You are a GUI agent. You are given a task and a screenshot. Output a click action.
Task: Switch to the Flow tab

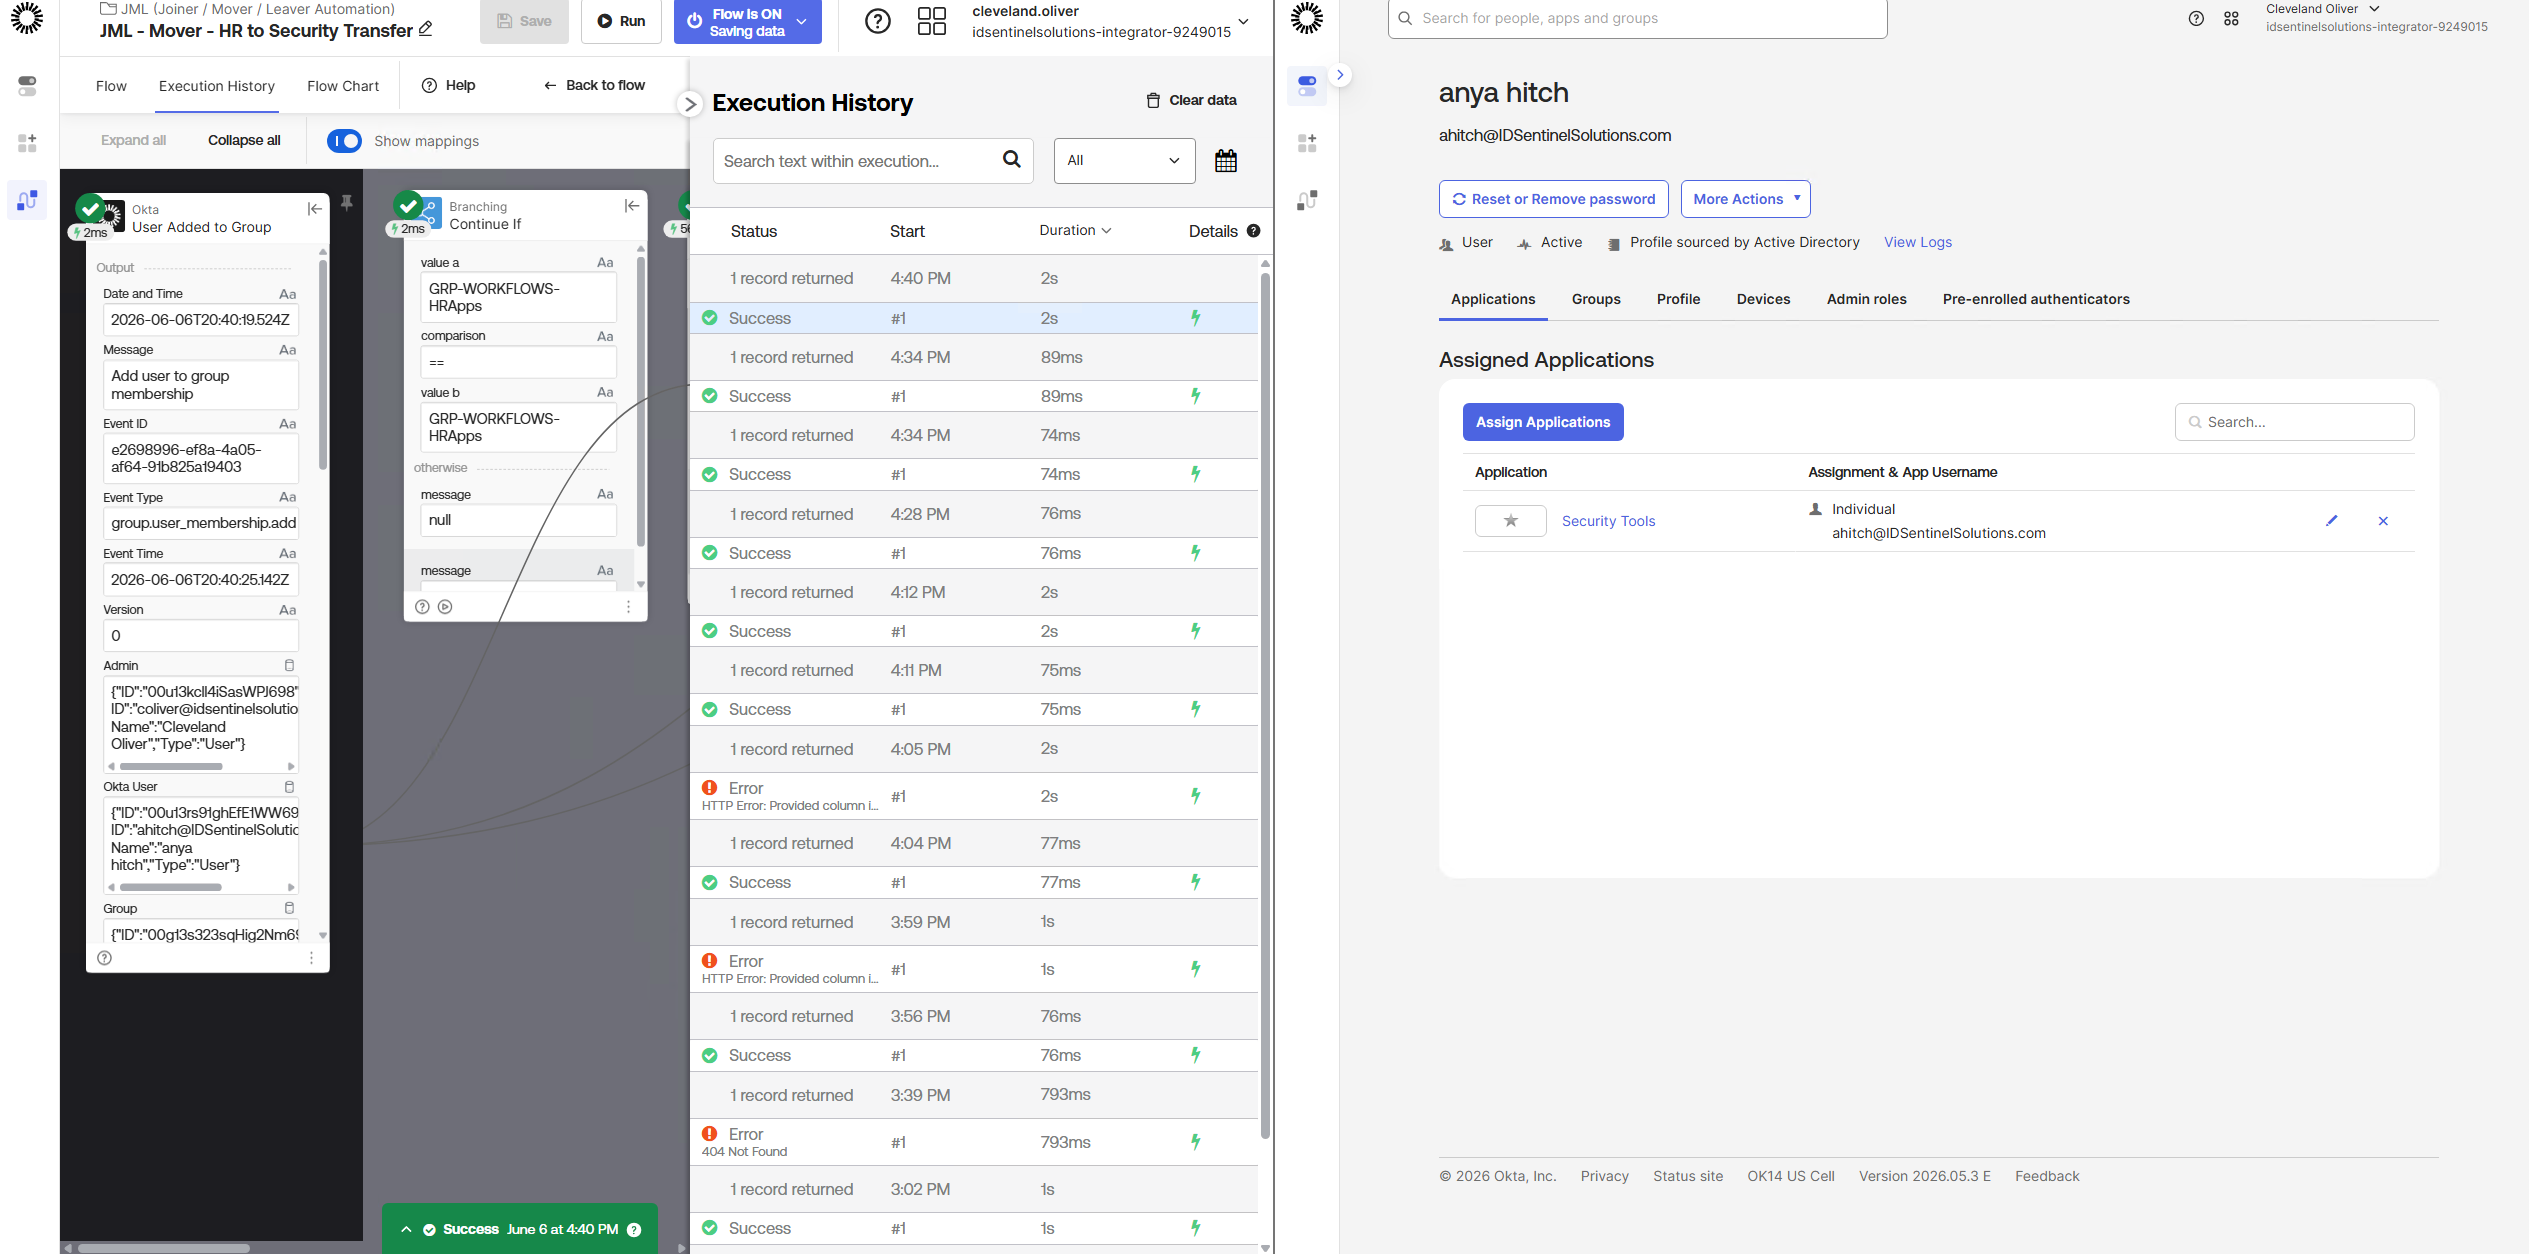[x=111, y=86]
